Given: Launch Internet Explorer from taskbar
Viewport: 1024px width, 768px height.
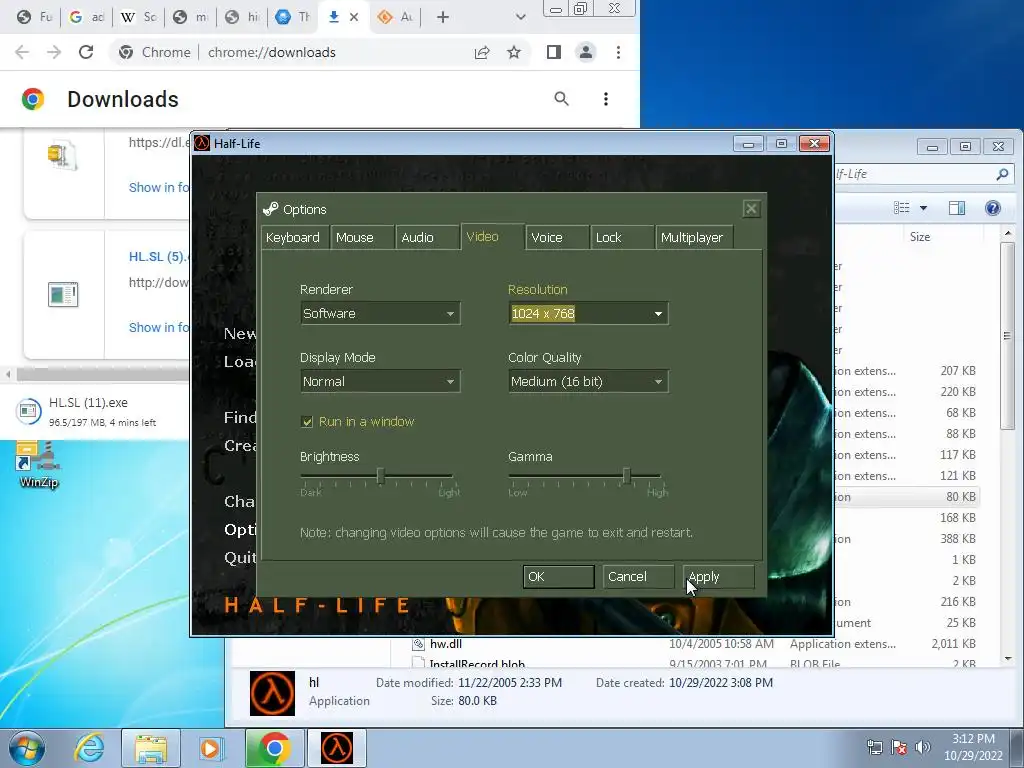Looking at the screenshot, I should (x=89, y=748).
